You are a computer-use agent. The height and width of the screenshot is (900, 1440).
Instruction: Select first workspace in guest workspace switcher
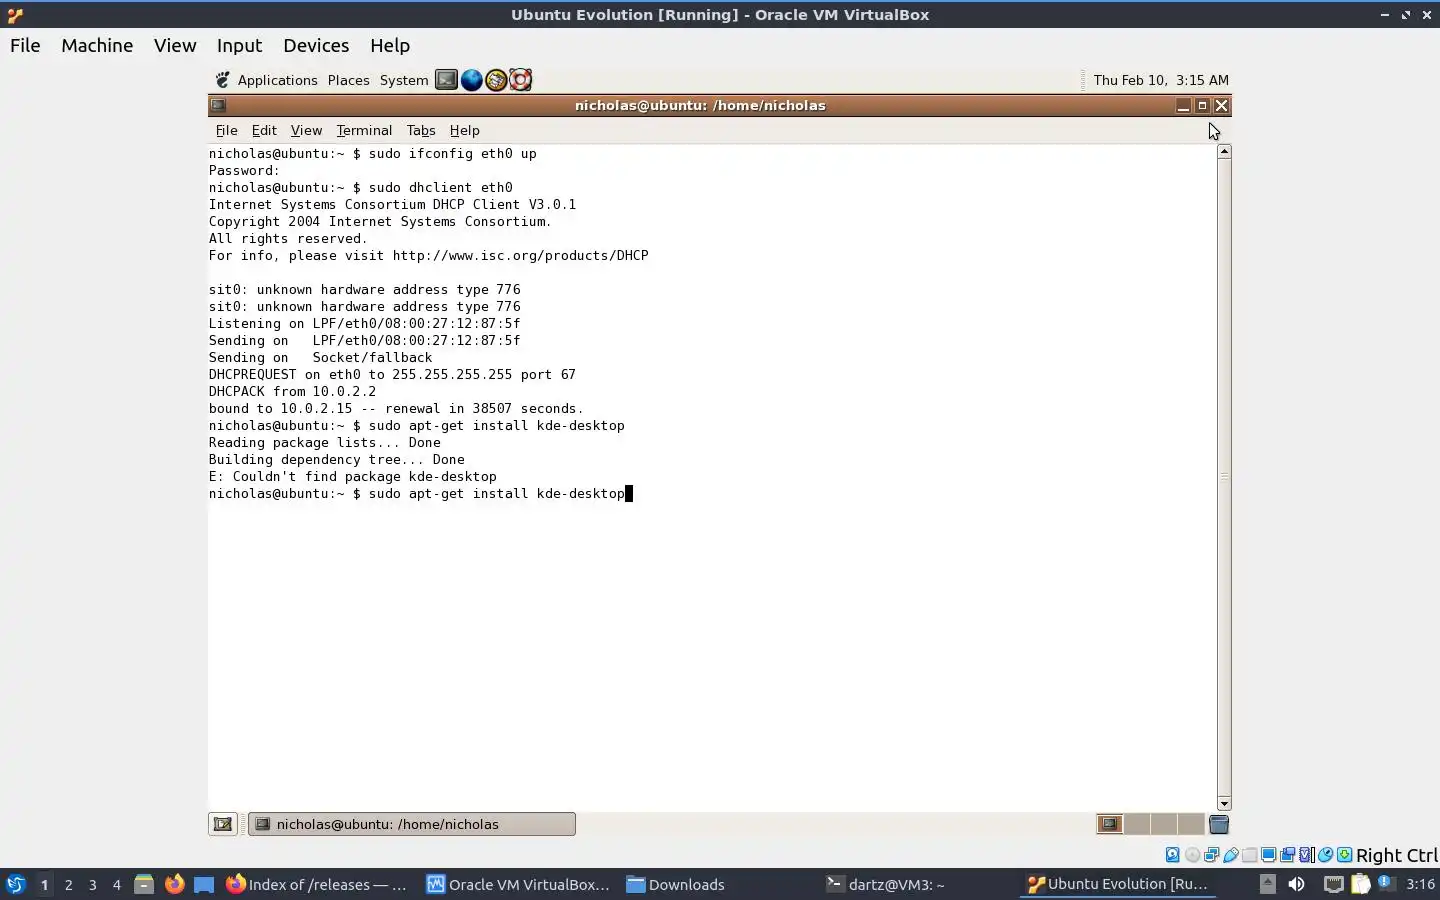coord(1110,824)
